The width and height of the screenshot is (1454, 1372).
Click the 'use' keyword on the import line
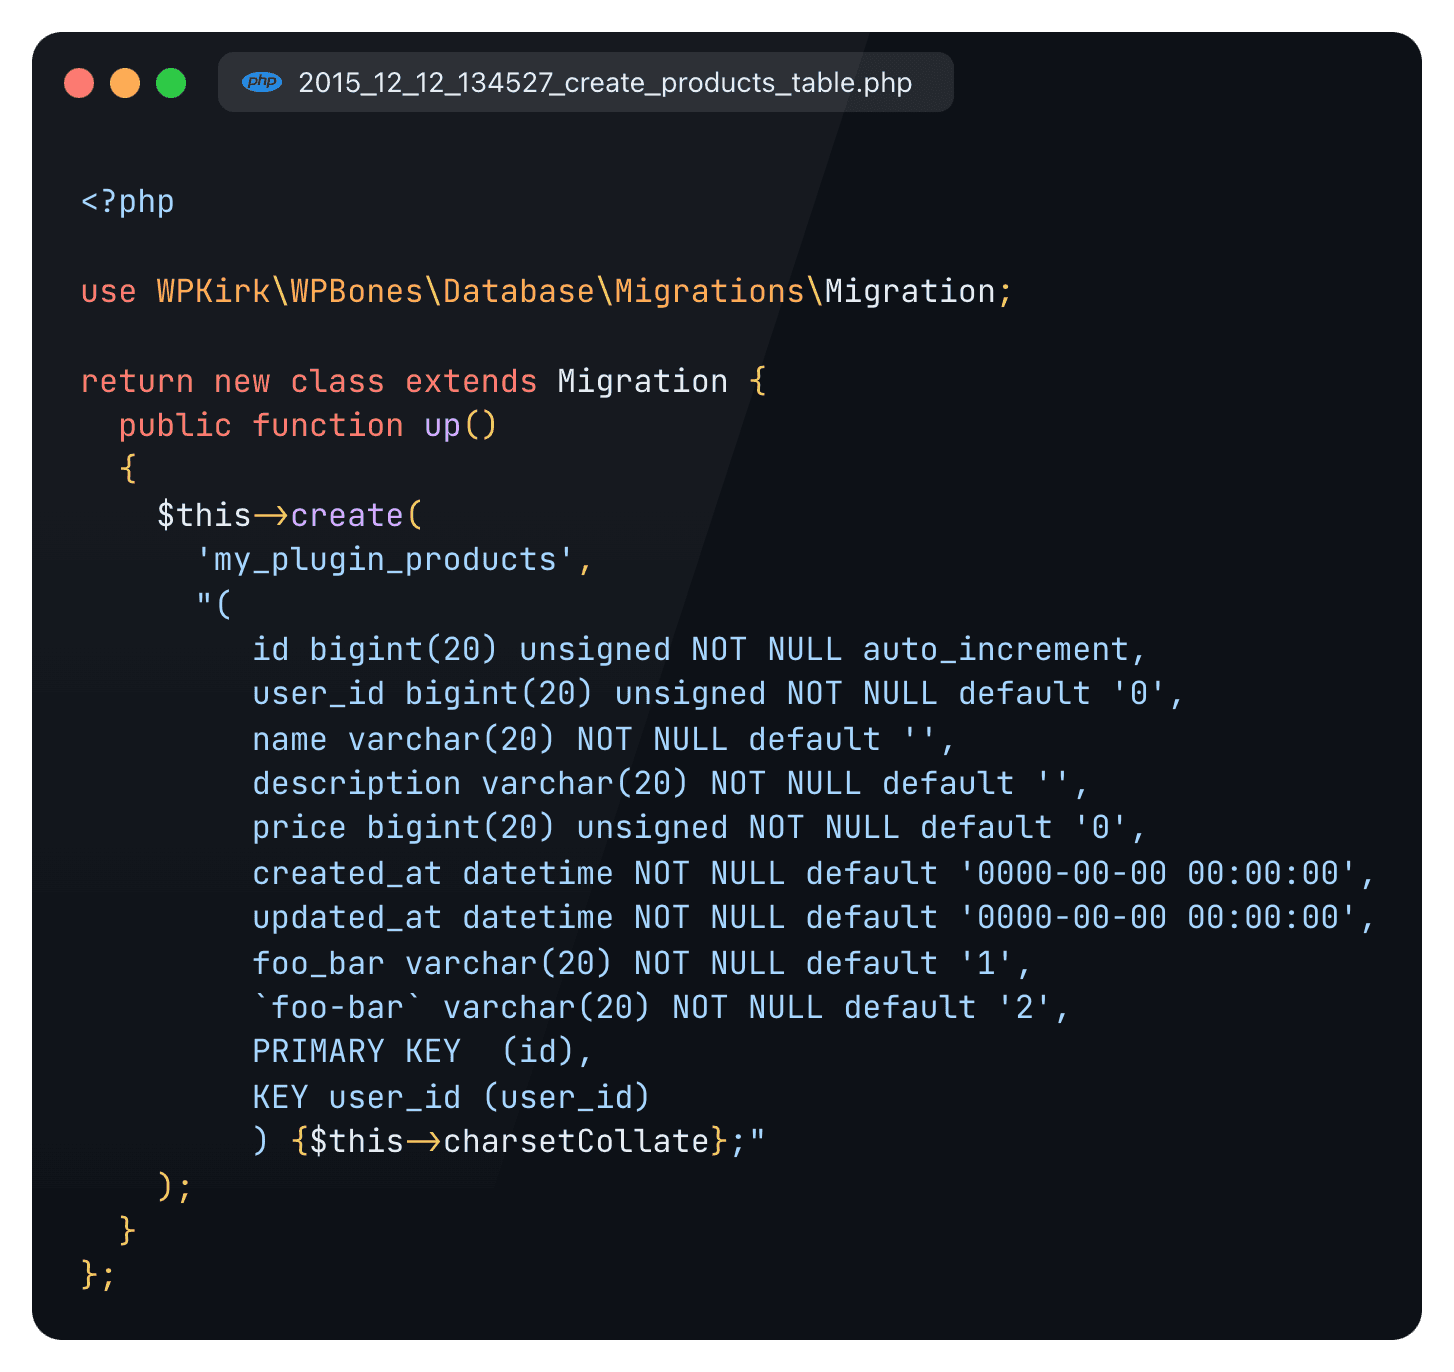click(108, 292)
